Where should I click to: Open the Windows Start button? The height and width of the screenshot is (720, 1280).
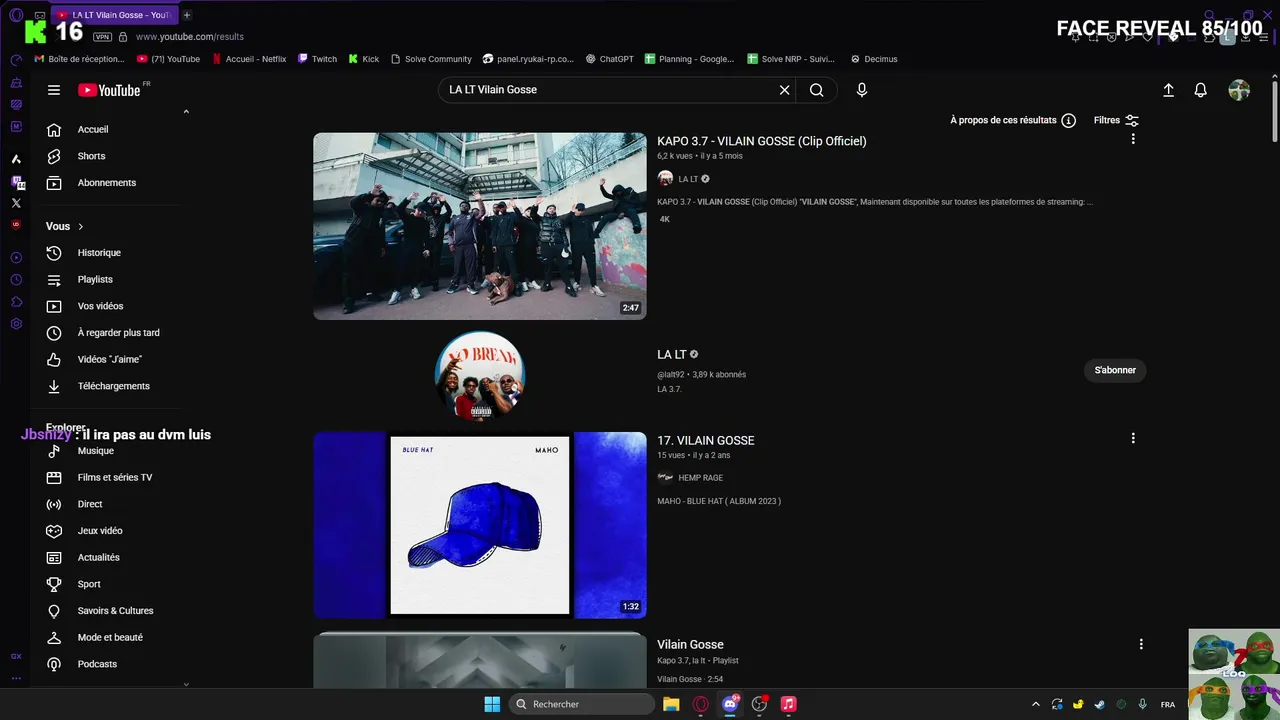point(492,704)
